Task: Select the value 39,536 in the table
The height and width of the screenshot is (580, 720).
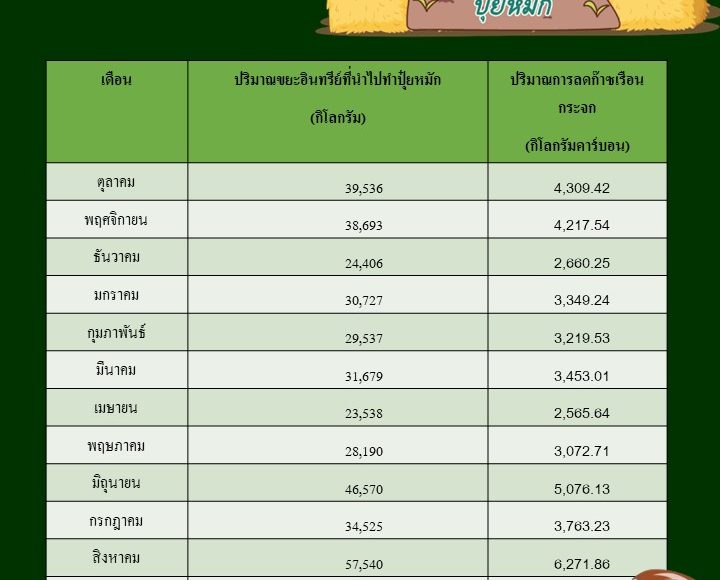Action: point(364,189)
